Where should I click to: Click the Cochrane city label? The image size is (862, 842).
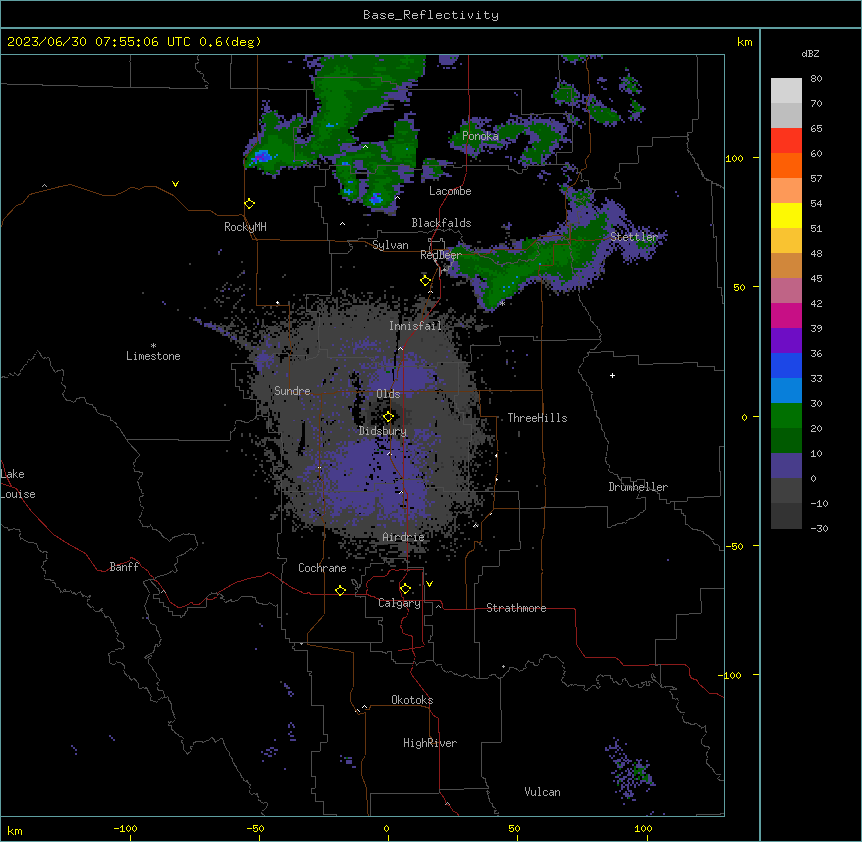tap(322, 568)
